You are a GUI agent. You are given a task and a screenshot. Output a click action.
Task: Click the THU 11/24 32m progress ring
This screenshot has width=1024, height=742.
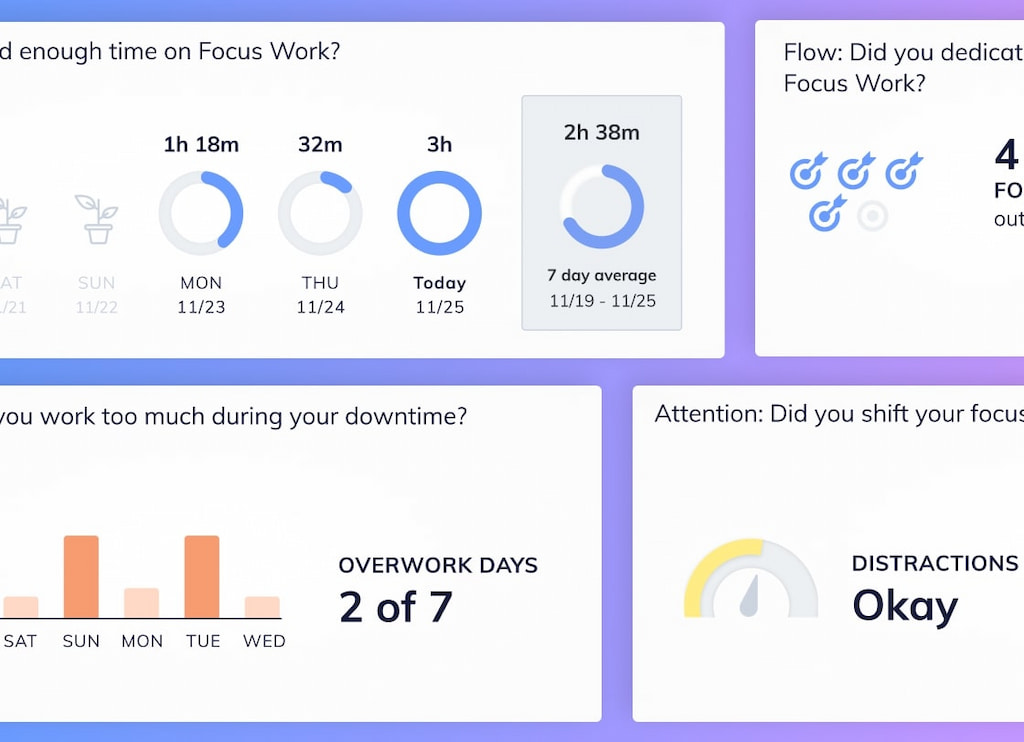pos(320,209)
